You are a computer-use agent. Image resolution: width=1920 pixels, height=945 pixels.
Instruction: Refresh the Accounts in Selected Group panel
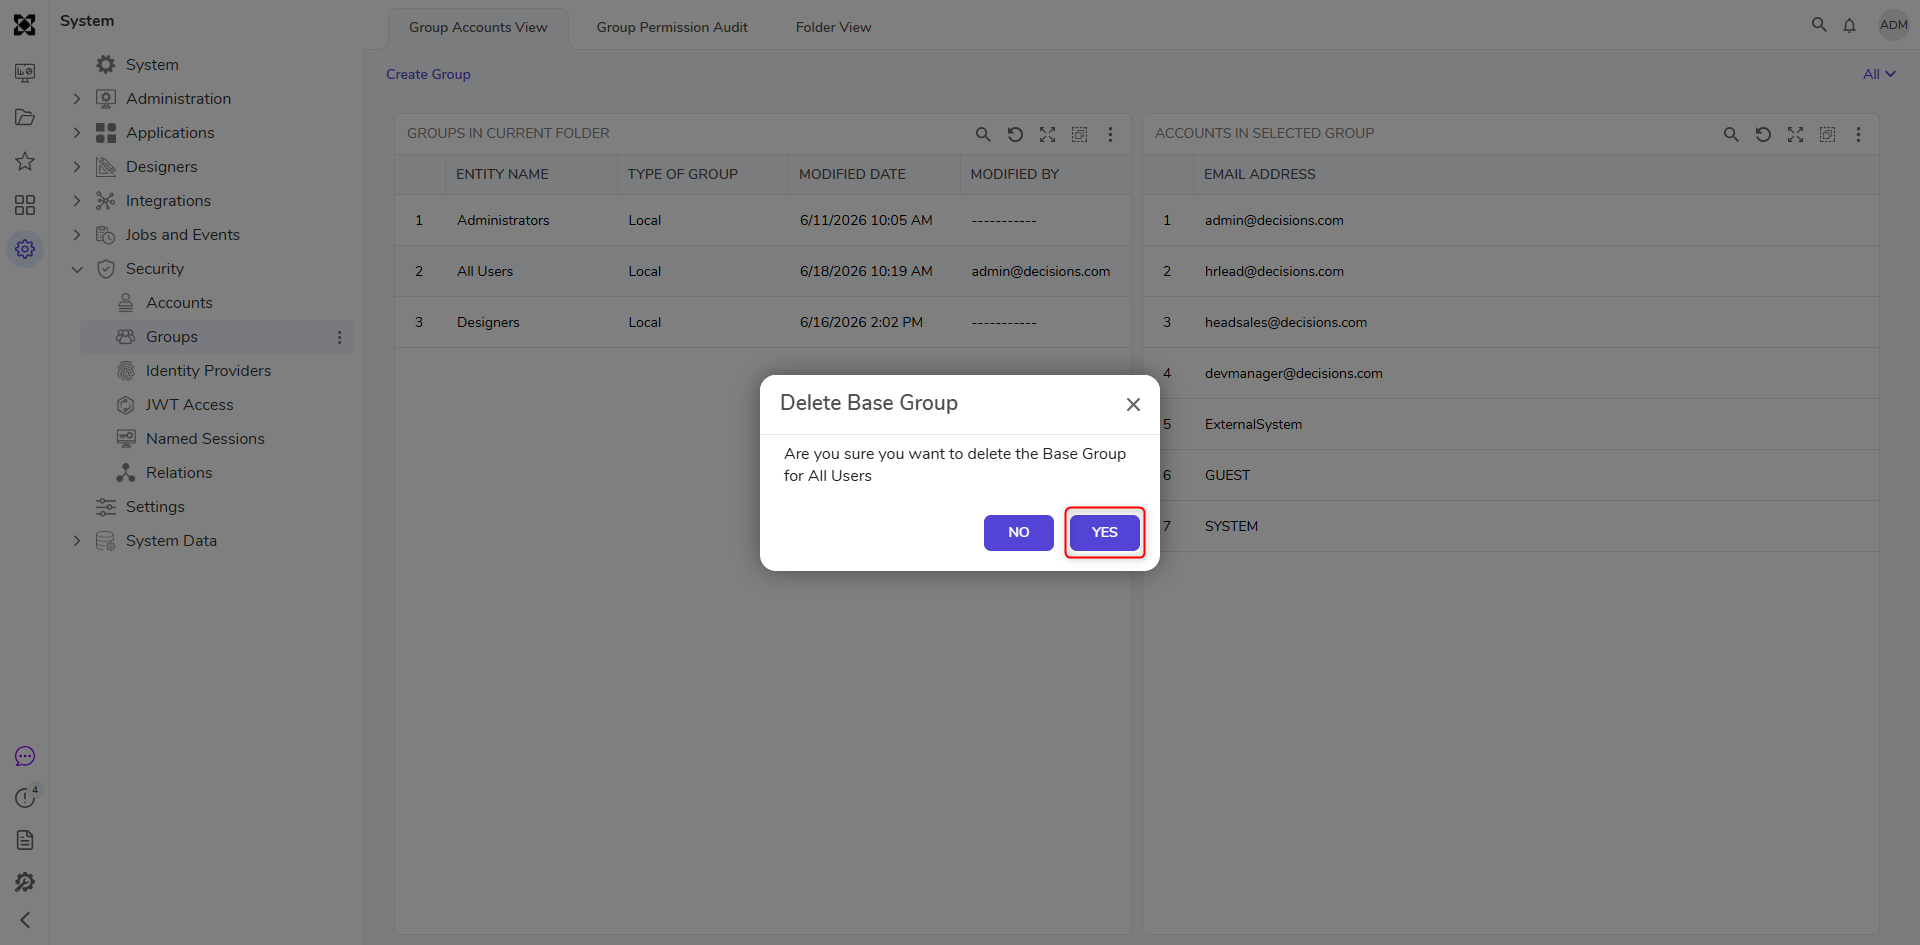1763,134
